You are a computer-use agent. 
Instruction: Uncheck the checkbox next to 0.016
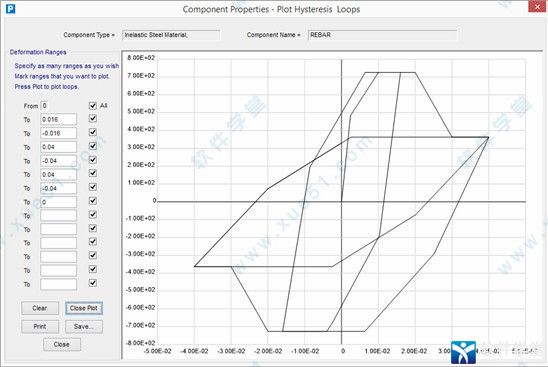pyautogui.click(x=93, y=119)
